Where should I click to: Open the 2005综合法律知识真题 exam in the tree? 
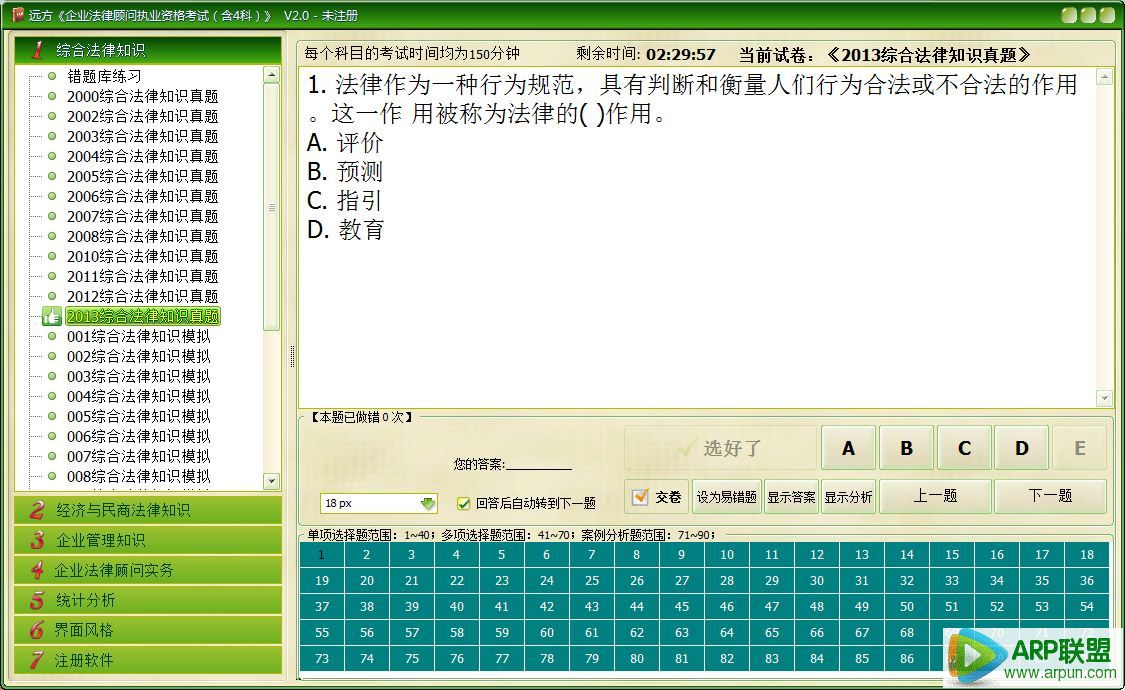click(x=142, y=176)
